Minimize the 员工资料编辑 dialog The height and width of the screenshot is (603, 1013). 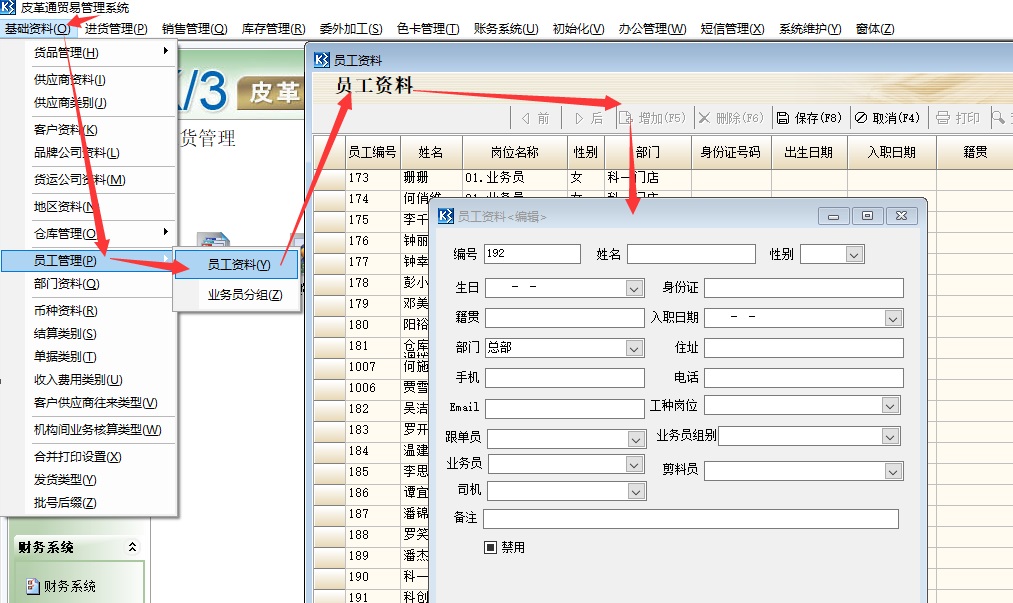[x=833, y=215]
